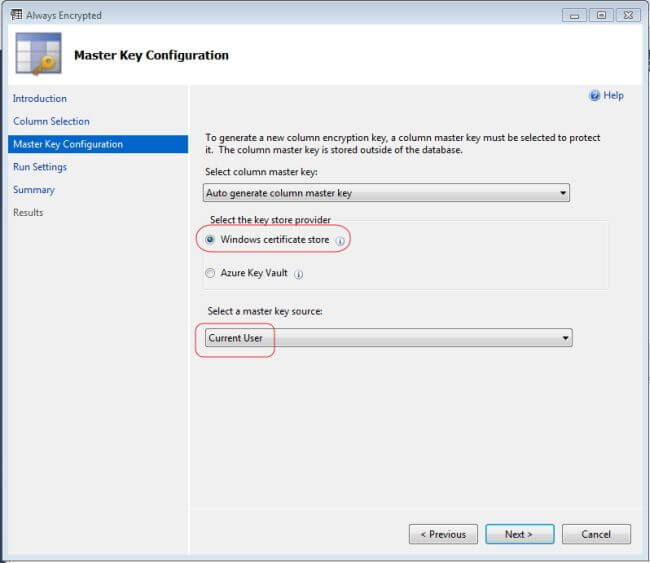The height and width of the screenshot is (563, 650).
Task: Click the info icon beside Azure Key Vault
Action: click(298, 274)
